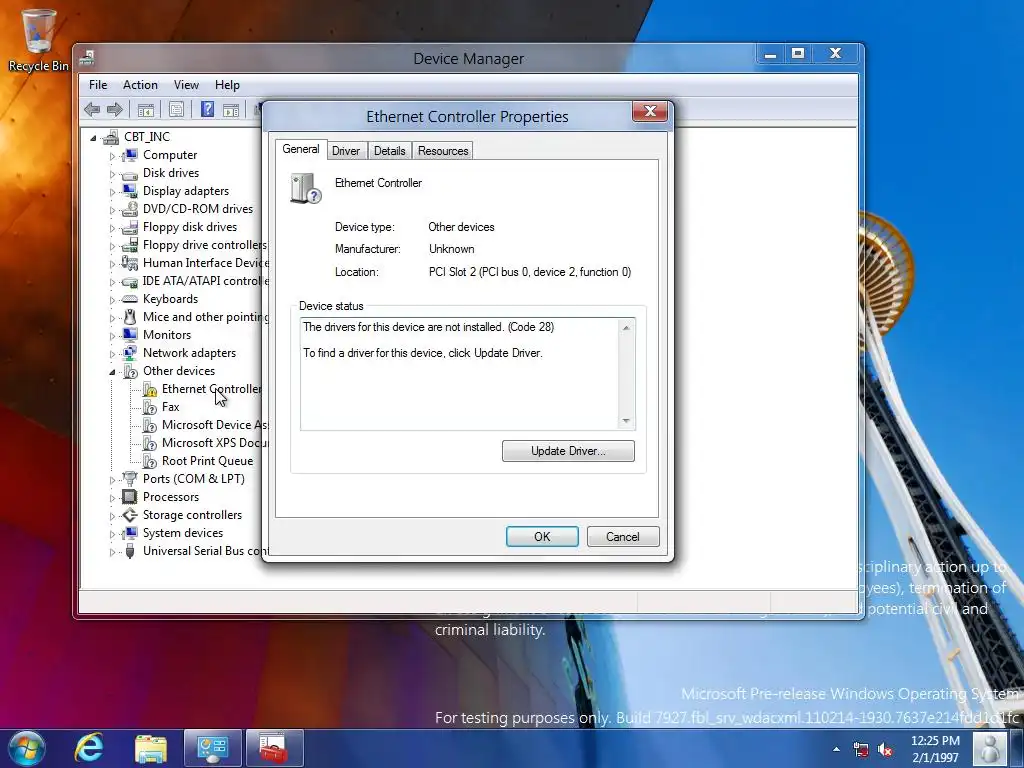Select Floppy drive controllers in tree
The image size is (1024, 768).
click(x=205, y=245)
